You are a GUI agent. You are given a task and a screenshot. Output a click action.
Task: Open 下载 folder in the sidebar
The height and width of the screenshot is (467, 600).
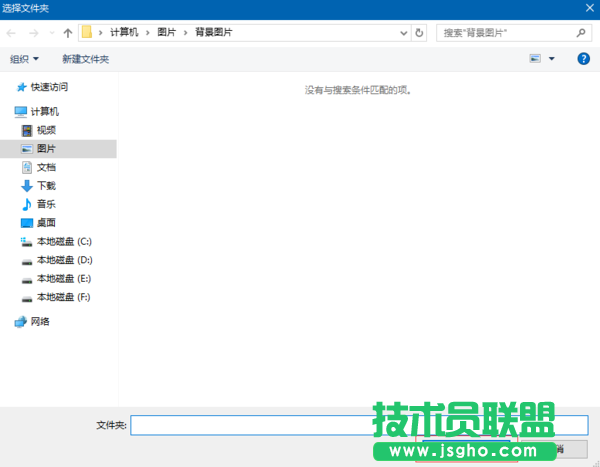[x=46, y=186]
